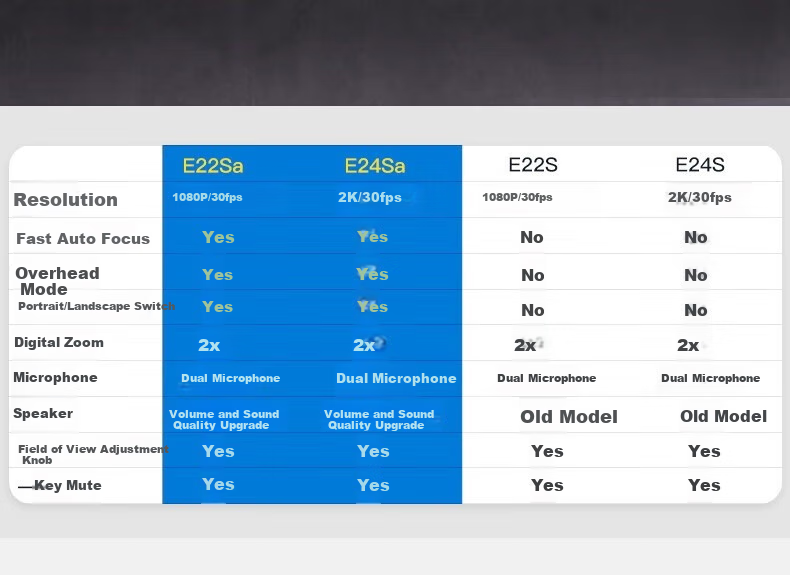Screen dimensions: 790x575
Task: Click Fast Auto Focus Yes for E24Sa
Action: pyautogui.click(x=372, y=236)
